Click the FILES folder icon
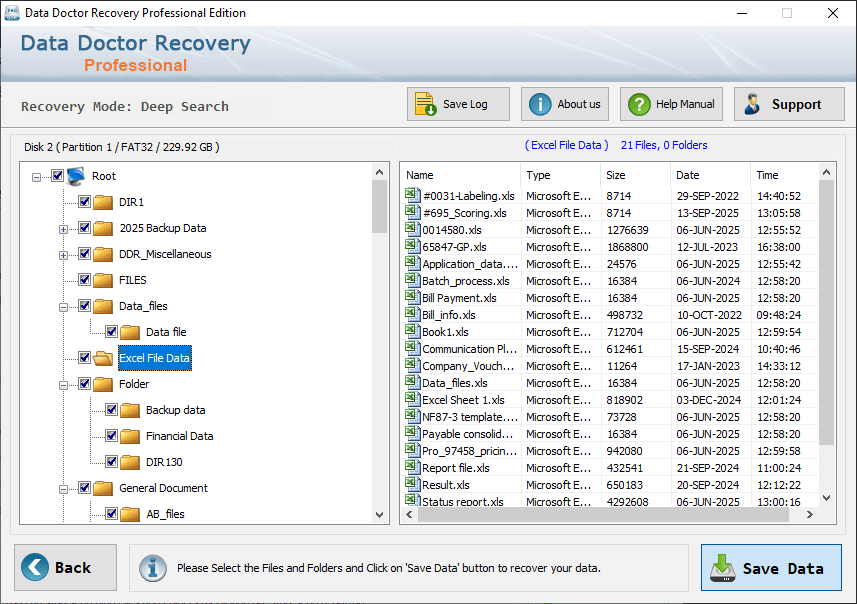The height and width of the screenshot is (604, 857). tap(103, 280)
